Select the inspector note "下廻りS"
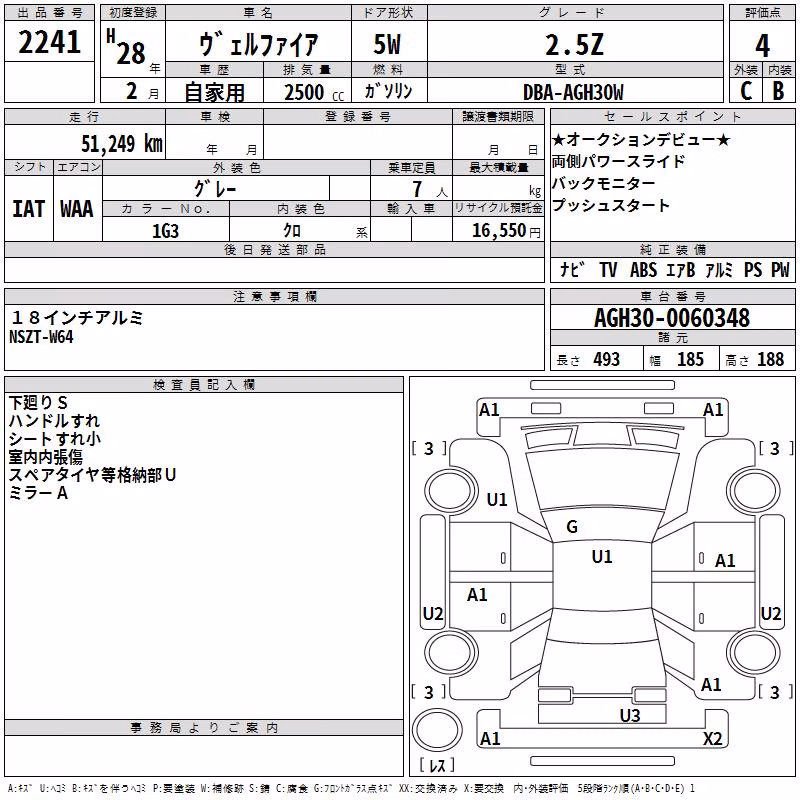 coord(38,403)
